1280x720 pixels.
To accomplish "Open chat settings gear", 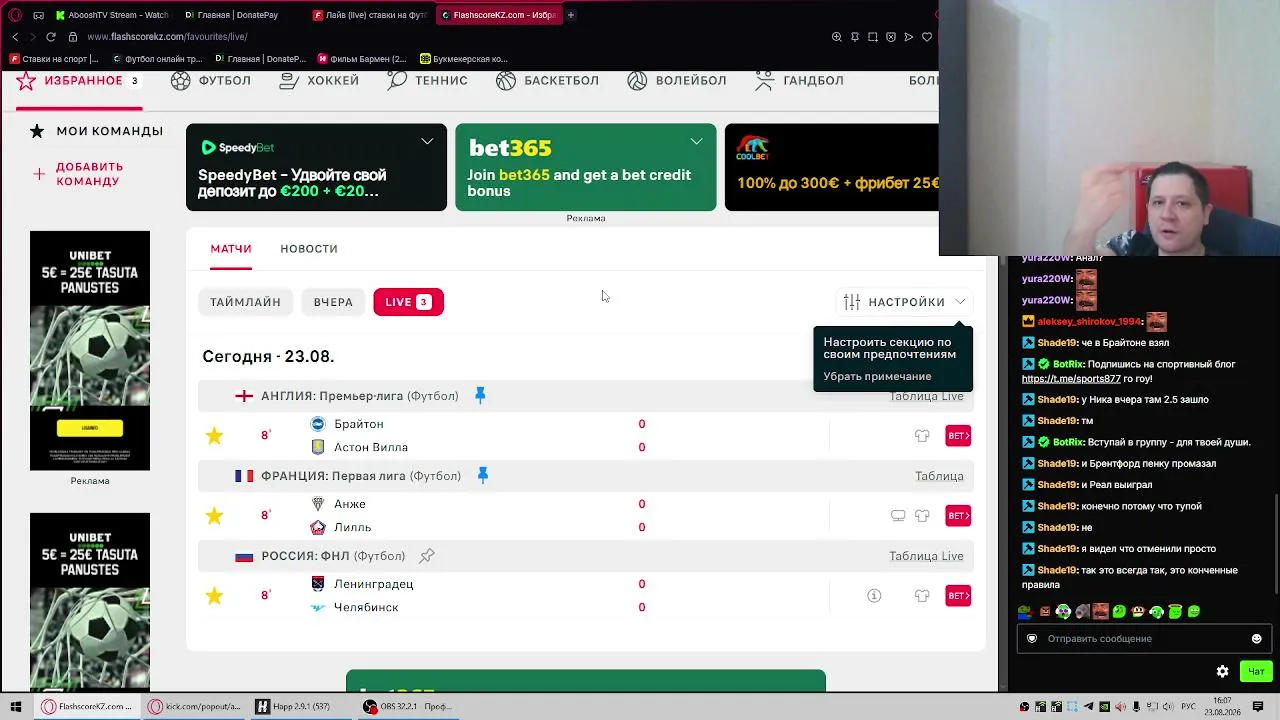I will click(1222, 671).
